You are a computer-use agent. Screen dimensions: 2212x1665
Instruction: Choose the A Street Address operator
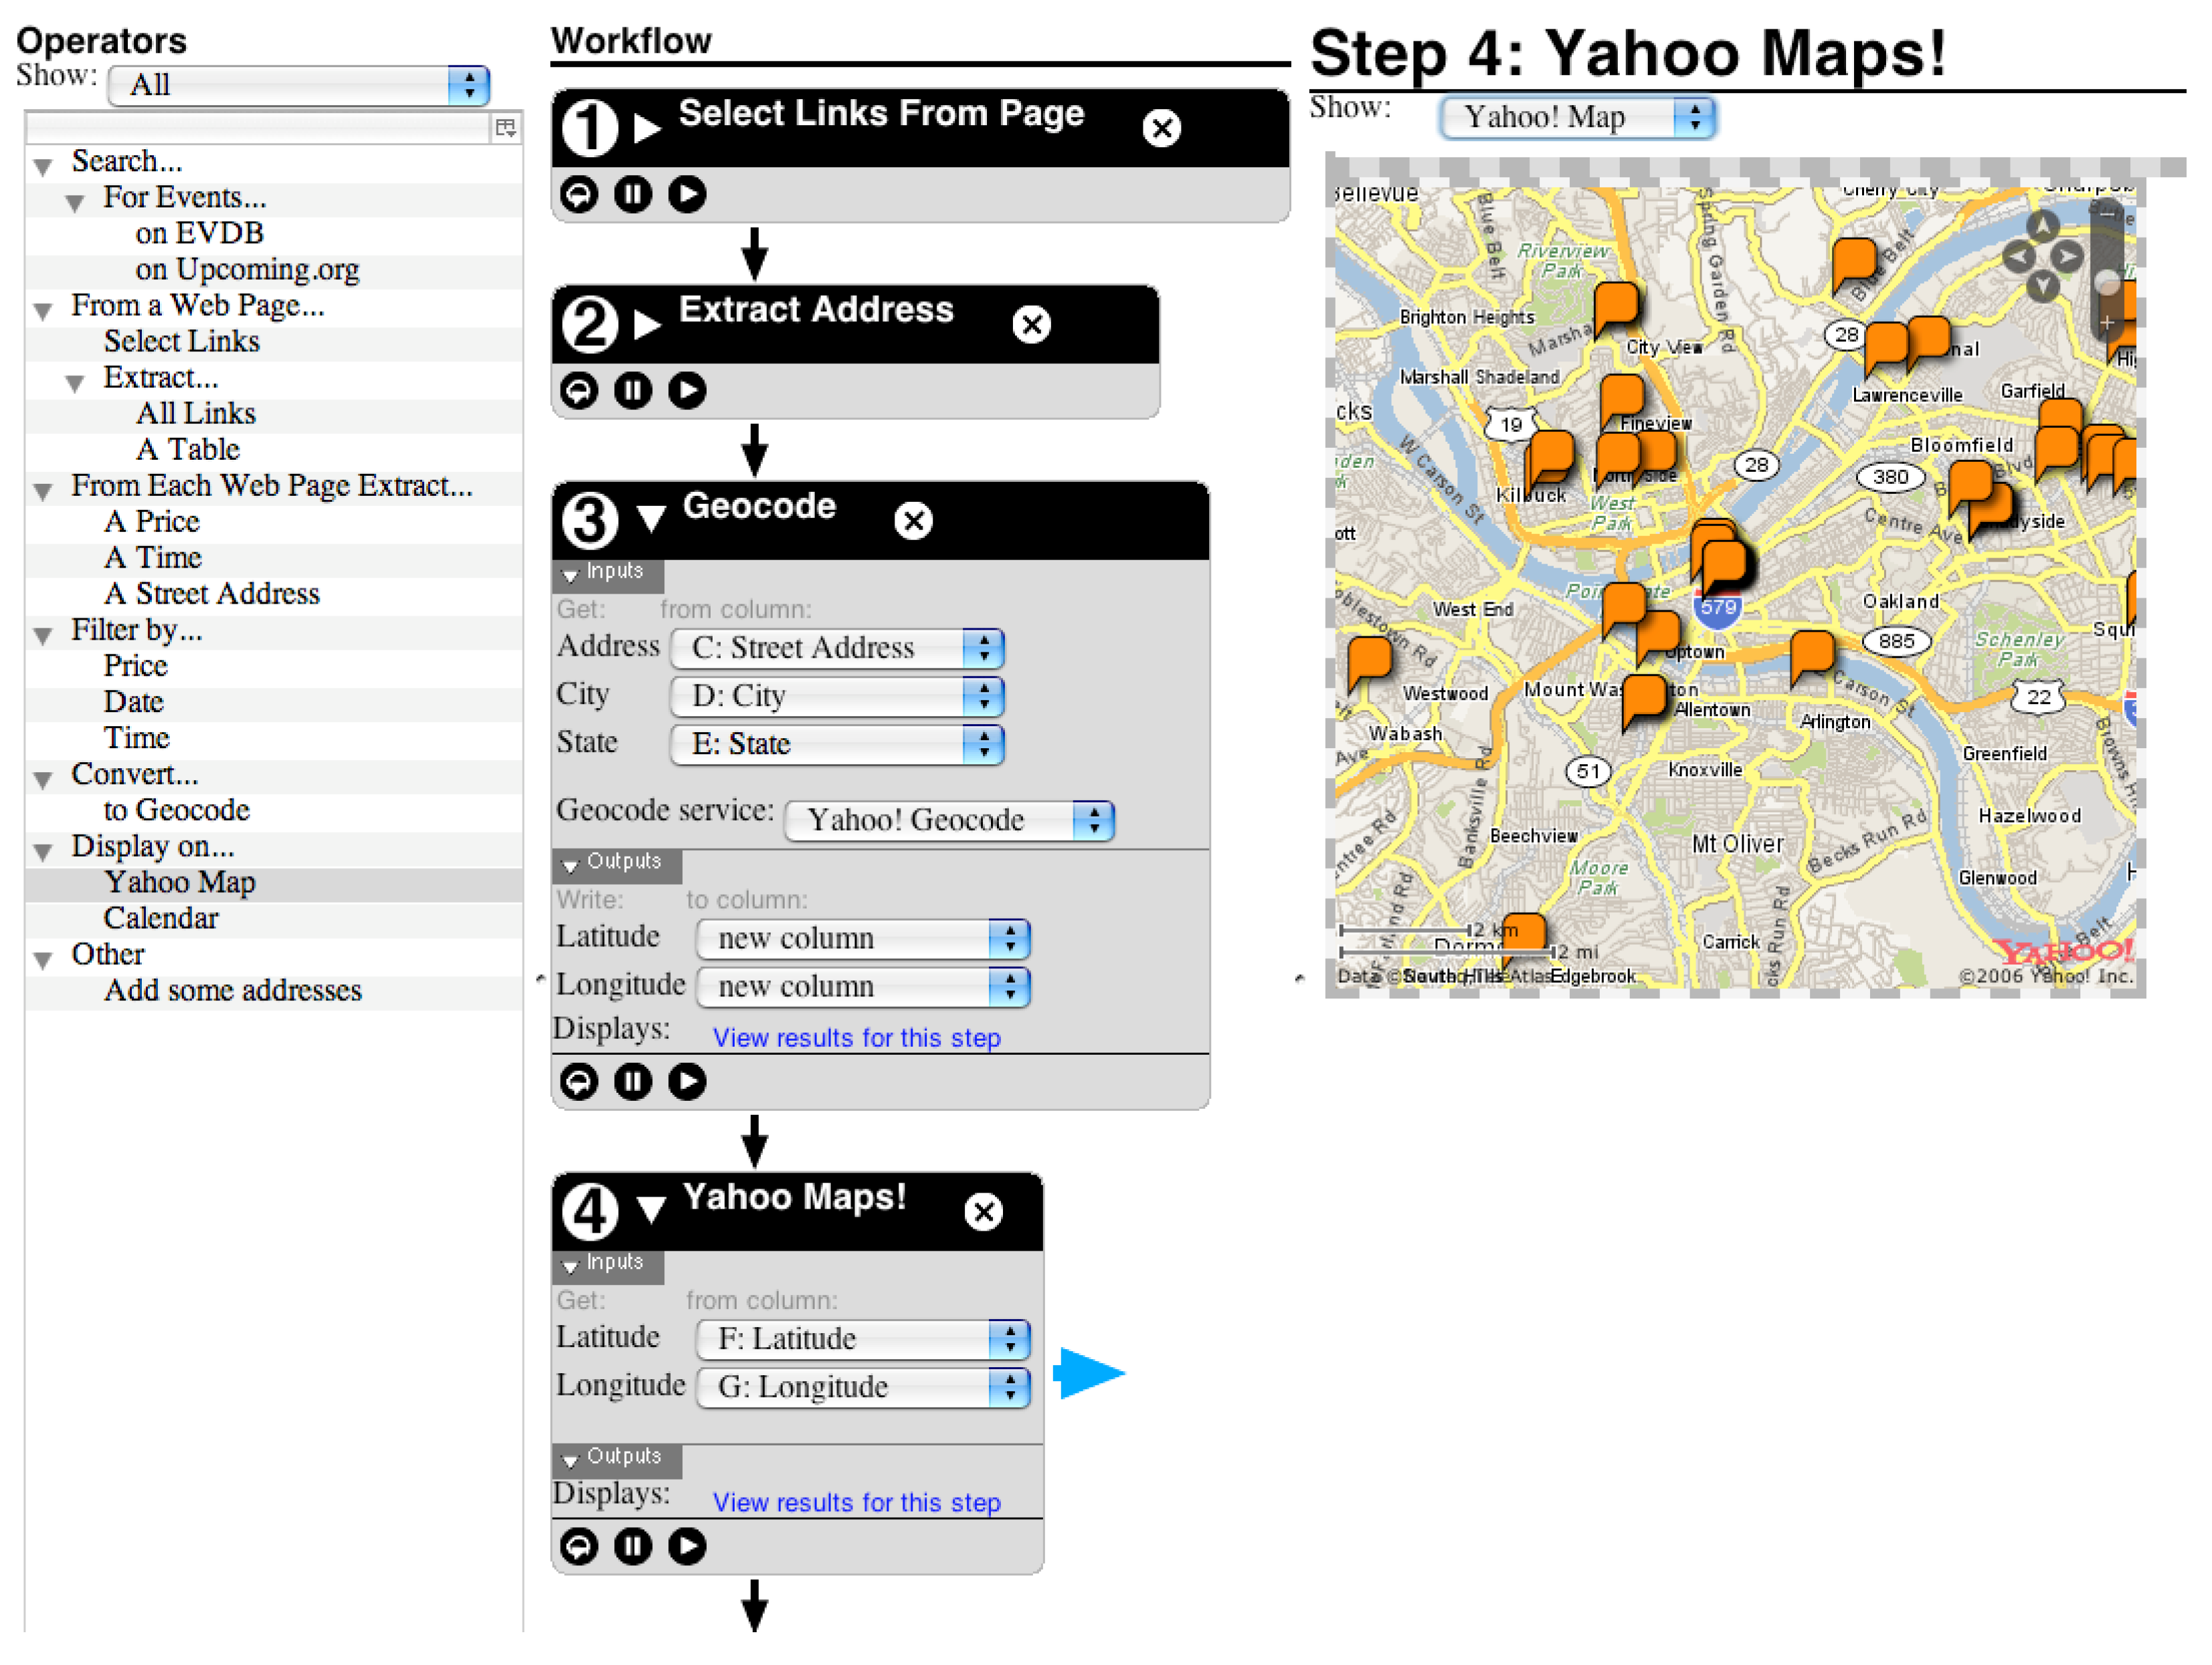pyautogui.click(x=212, y=594)
